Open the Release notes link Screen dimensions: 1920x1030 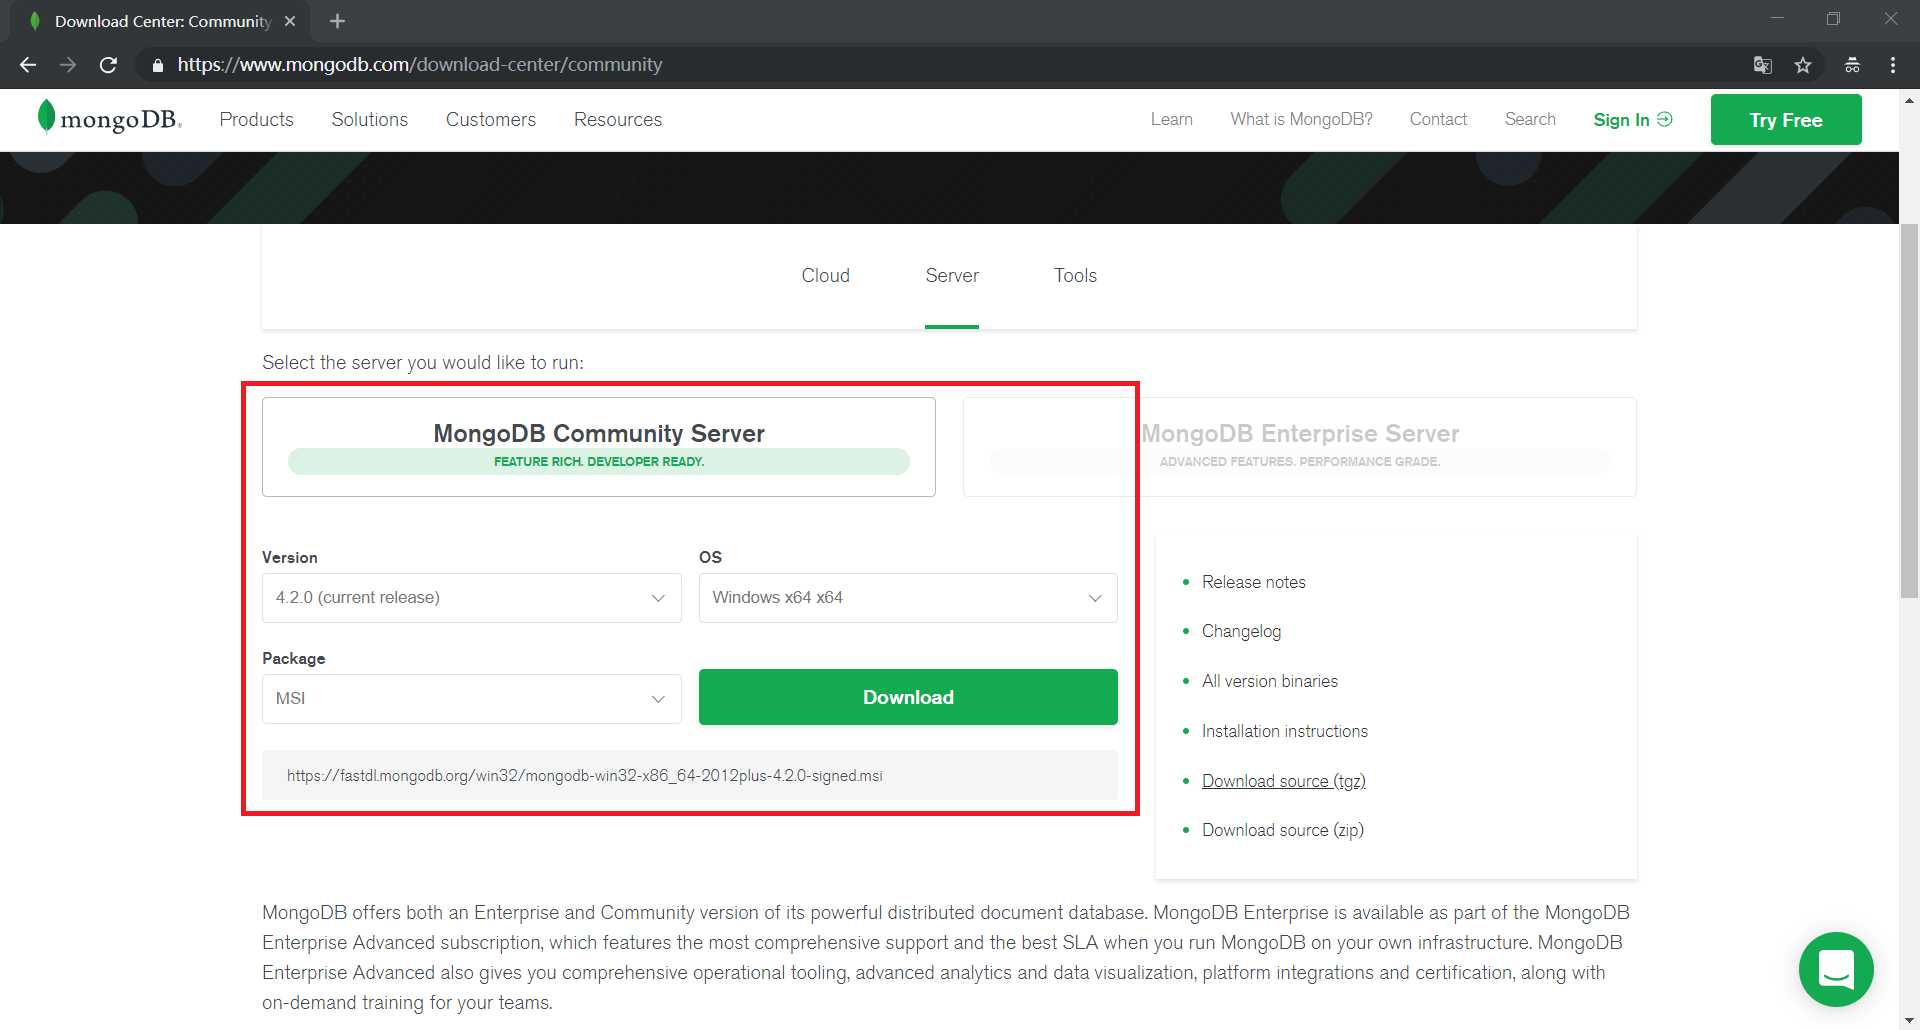[1254, 582]
